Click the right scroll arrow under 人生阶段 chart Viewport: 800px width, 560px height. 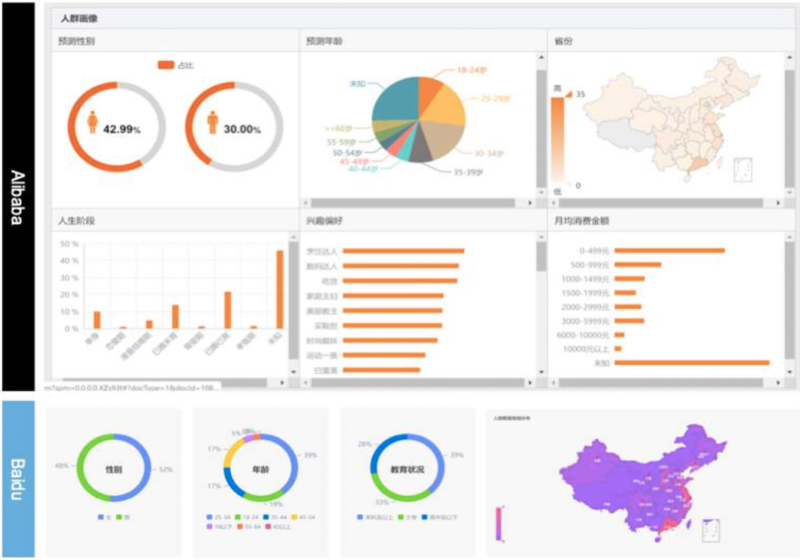click(x=283, y=382)
